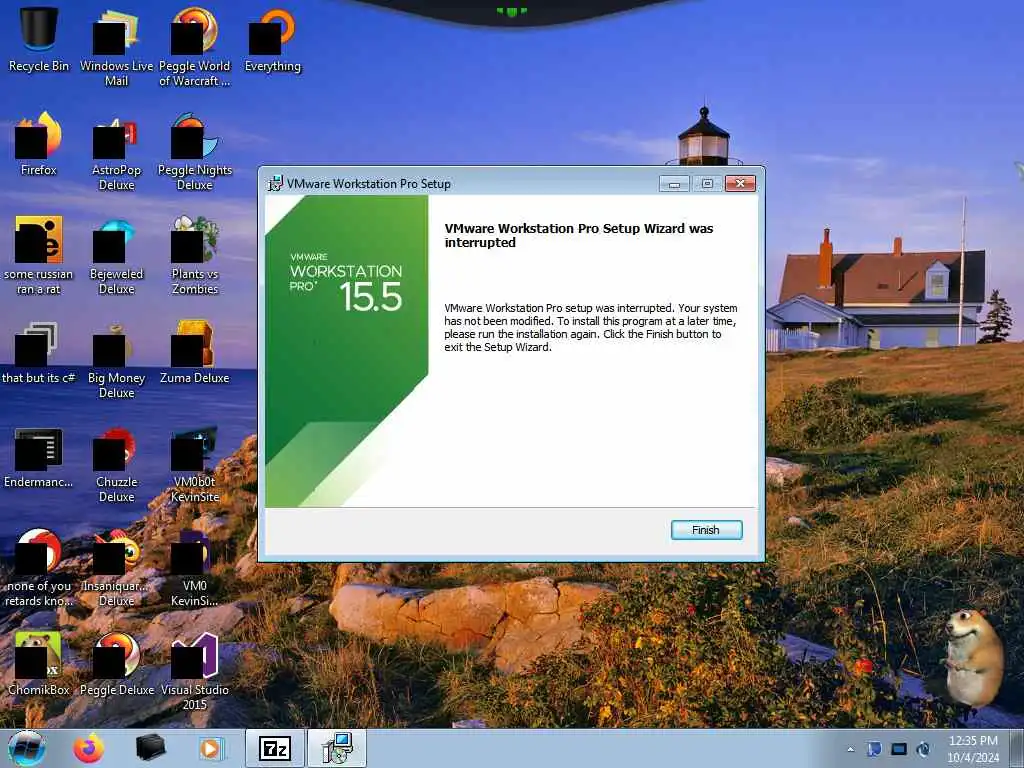This screenshot has width=1024, height=768.
Task: Launch Firefox from the taskbar
Action: pyautogui.click(x=89, y=748)
